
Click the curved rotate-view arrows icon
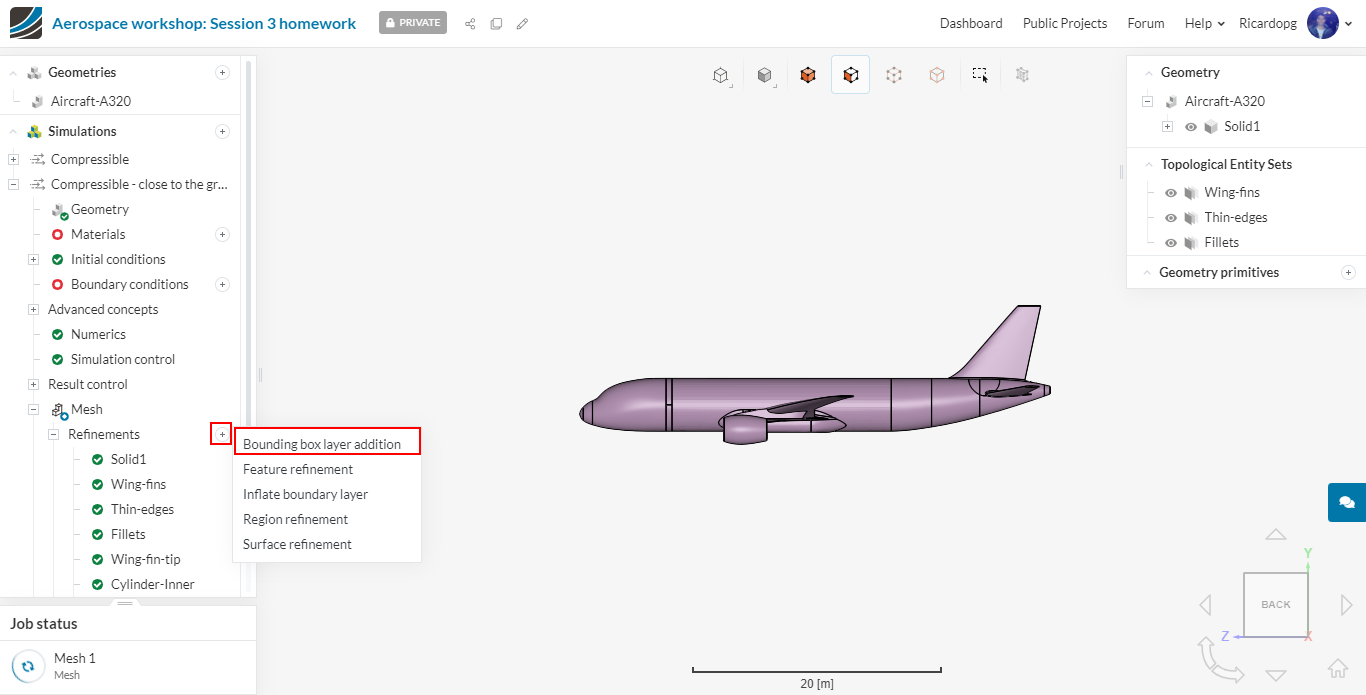point(1219,660)
